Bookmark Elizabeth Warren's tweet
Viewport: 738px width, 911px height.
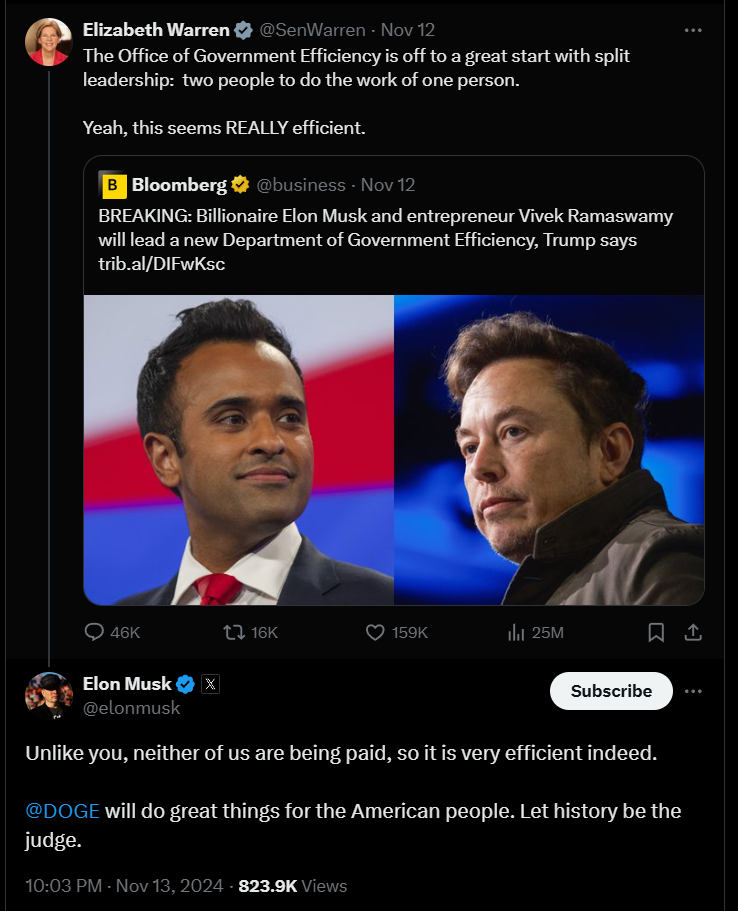(656, 632)
